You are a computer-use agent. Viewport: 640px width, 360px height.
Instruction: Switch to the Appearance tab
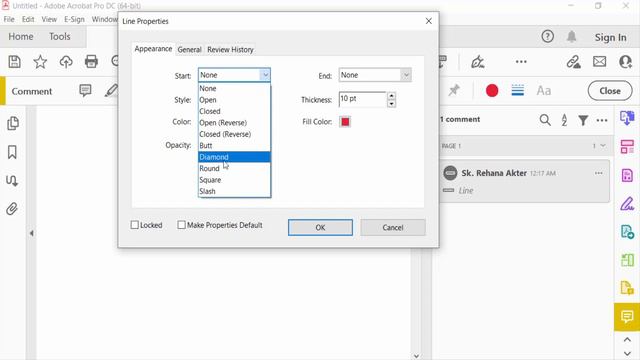point(153,49)
